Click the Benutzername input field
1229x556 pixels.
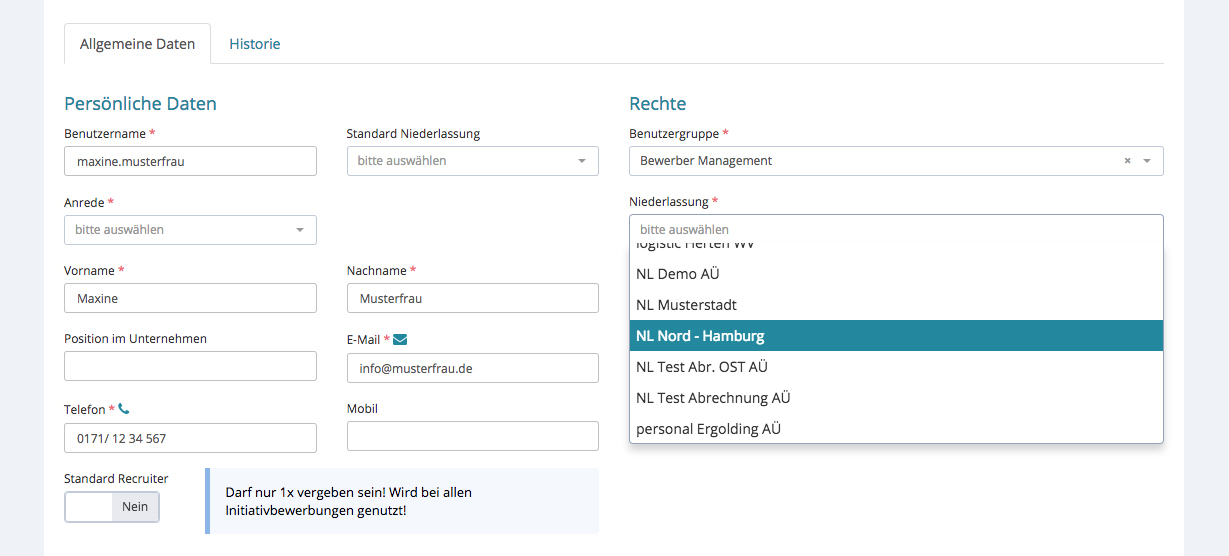pos(190,161)
